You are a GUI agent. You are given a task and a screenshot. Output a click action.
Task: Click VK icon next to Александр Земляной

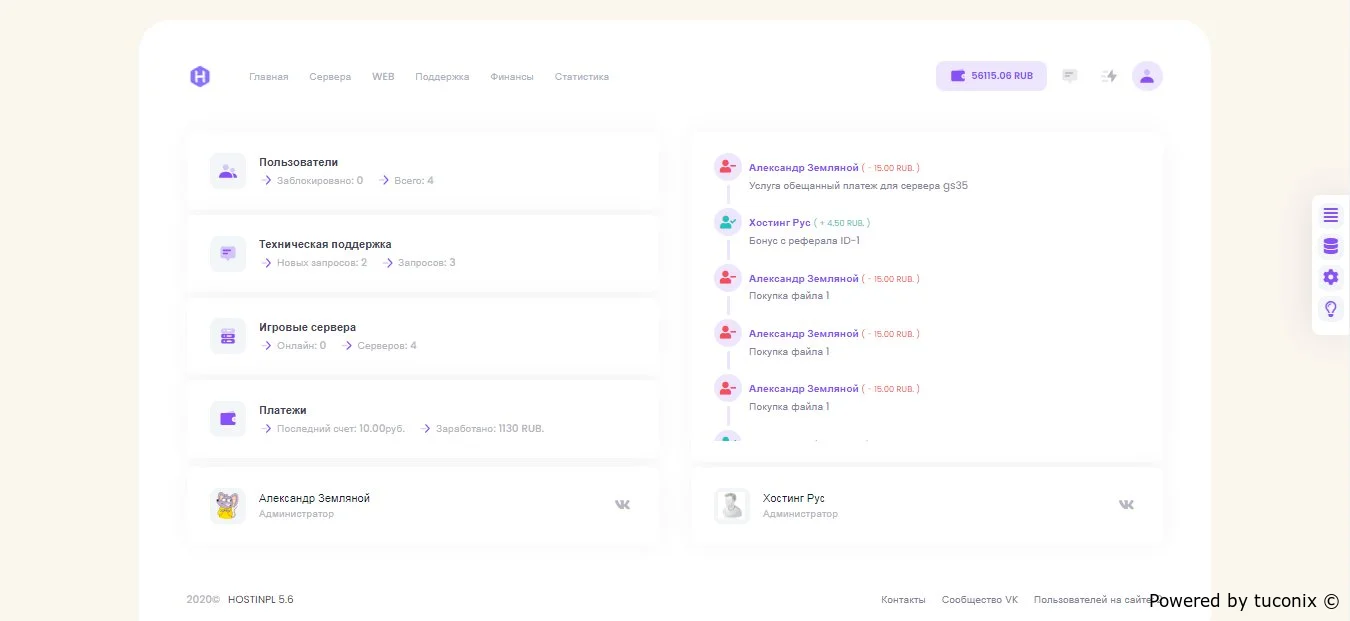tap(622, 505)
